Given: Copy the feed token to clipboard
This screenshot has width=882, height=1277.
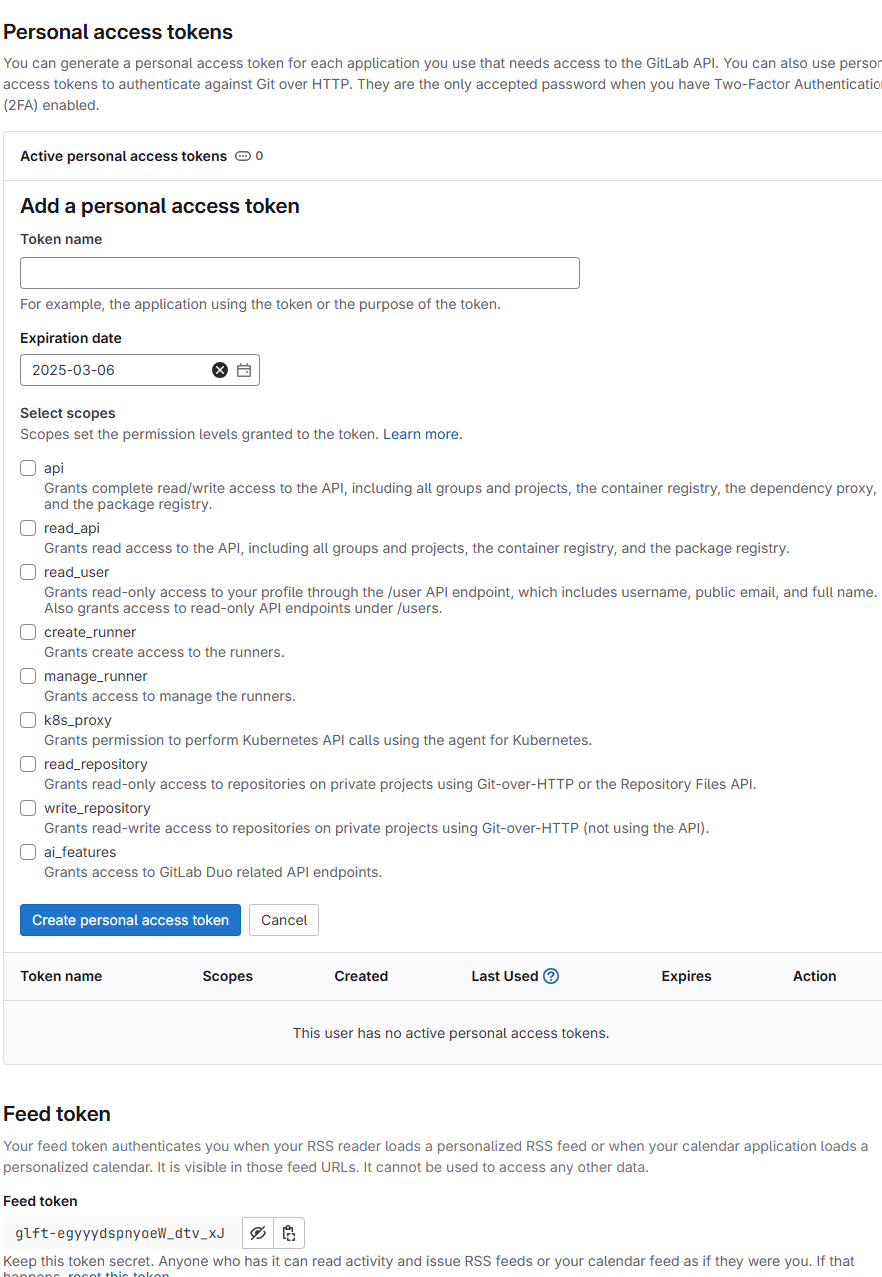Looking at the screenshot, I should pos(288,1232).
